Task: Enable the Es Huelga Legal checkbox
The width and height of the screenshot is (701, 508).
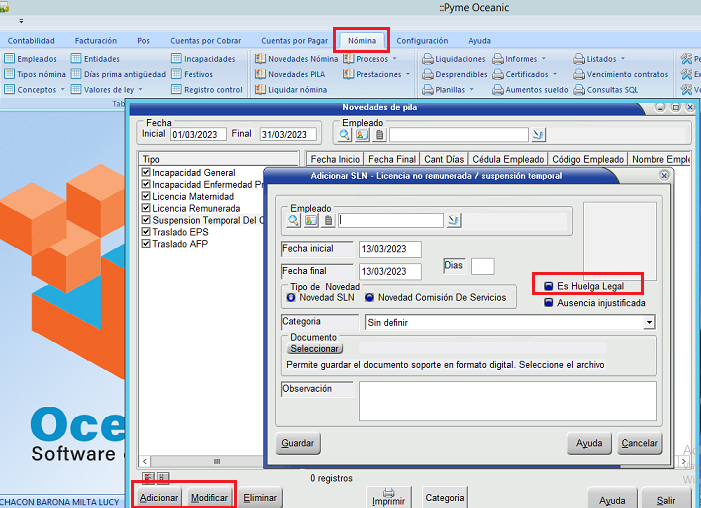Action: click(x=549, y=286)
